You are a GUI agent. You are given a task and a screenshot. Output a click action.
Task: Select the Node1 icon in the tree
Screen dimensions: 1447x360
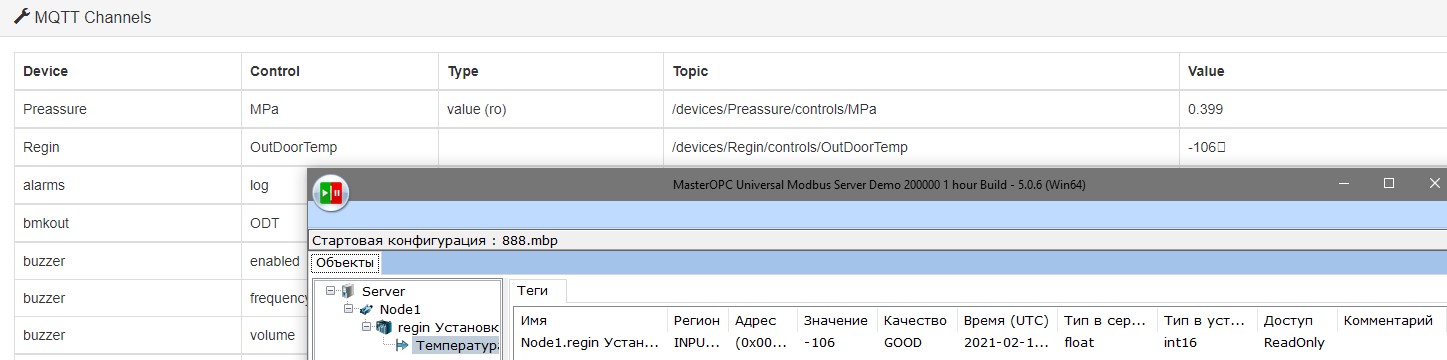(x=365, y=309)
